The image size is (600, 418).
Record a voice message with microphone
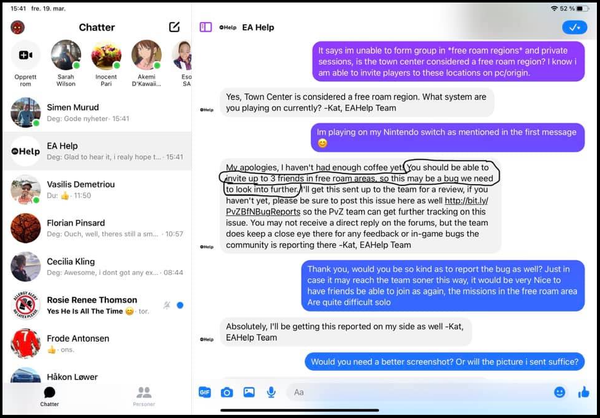coord(271,392)
